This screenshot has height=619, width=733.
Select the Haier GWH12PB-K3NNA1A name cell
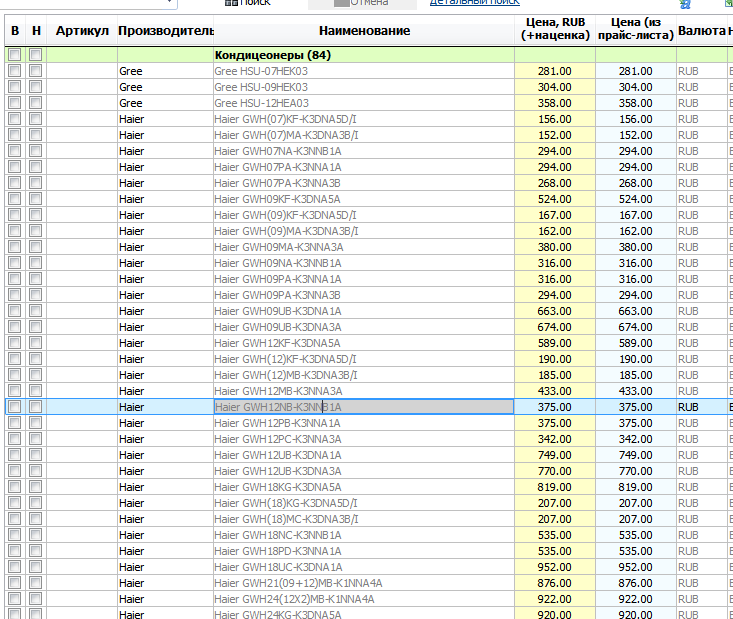[364, 423]
